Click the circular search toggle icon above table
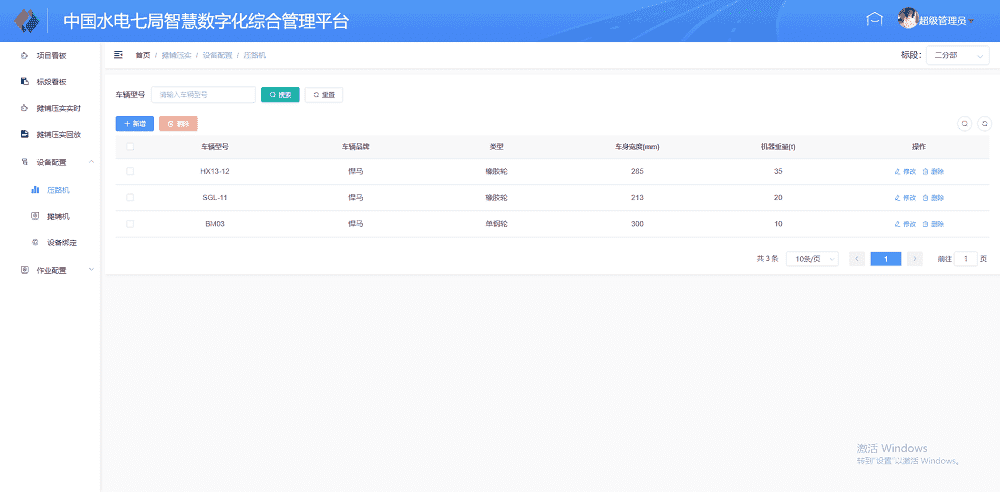Screen dimensions: 1000x492 [x=965, y=124]
